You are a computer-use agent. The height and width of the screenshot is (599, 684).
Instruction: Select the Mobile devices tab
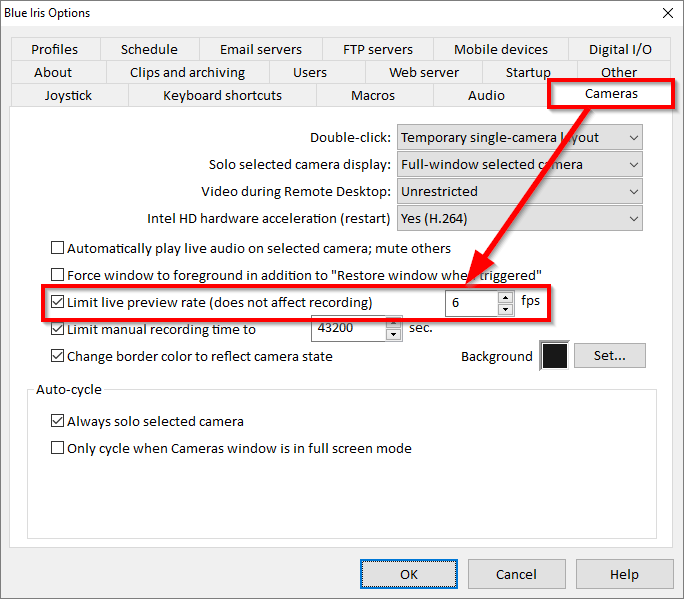point(500,49)
